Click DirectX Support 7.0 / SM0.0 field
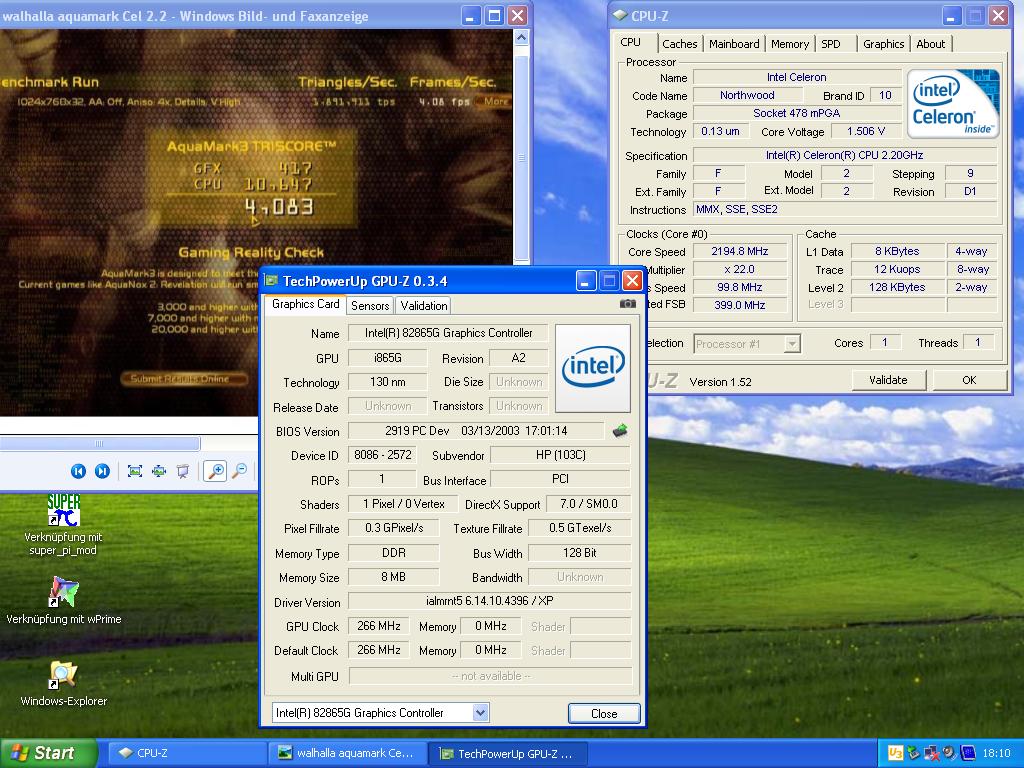1024x768 pixels. pyautogui.click(x=589, y=504)
